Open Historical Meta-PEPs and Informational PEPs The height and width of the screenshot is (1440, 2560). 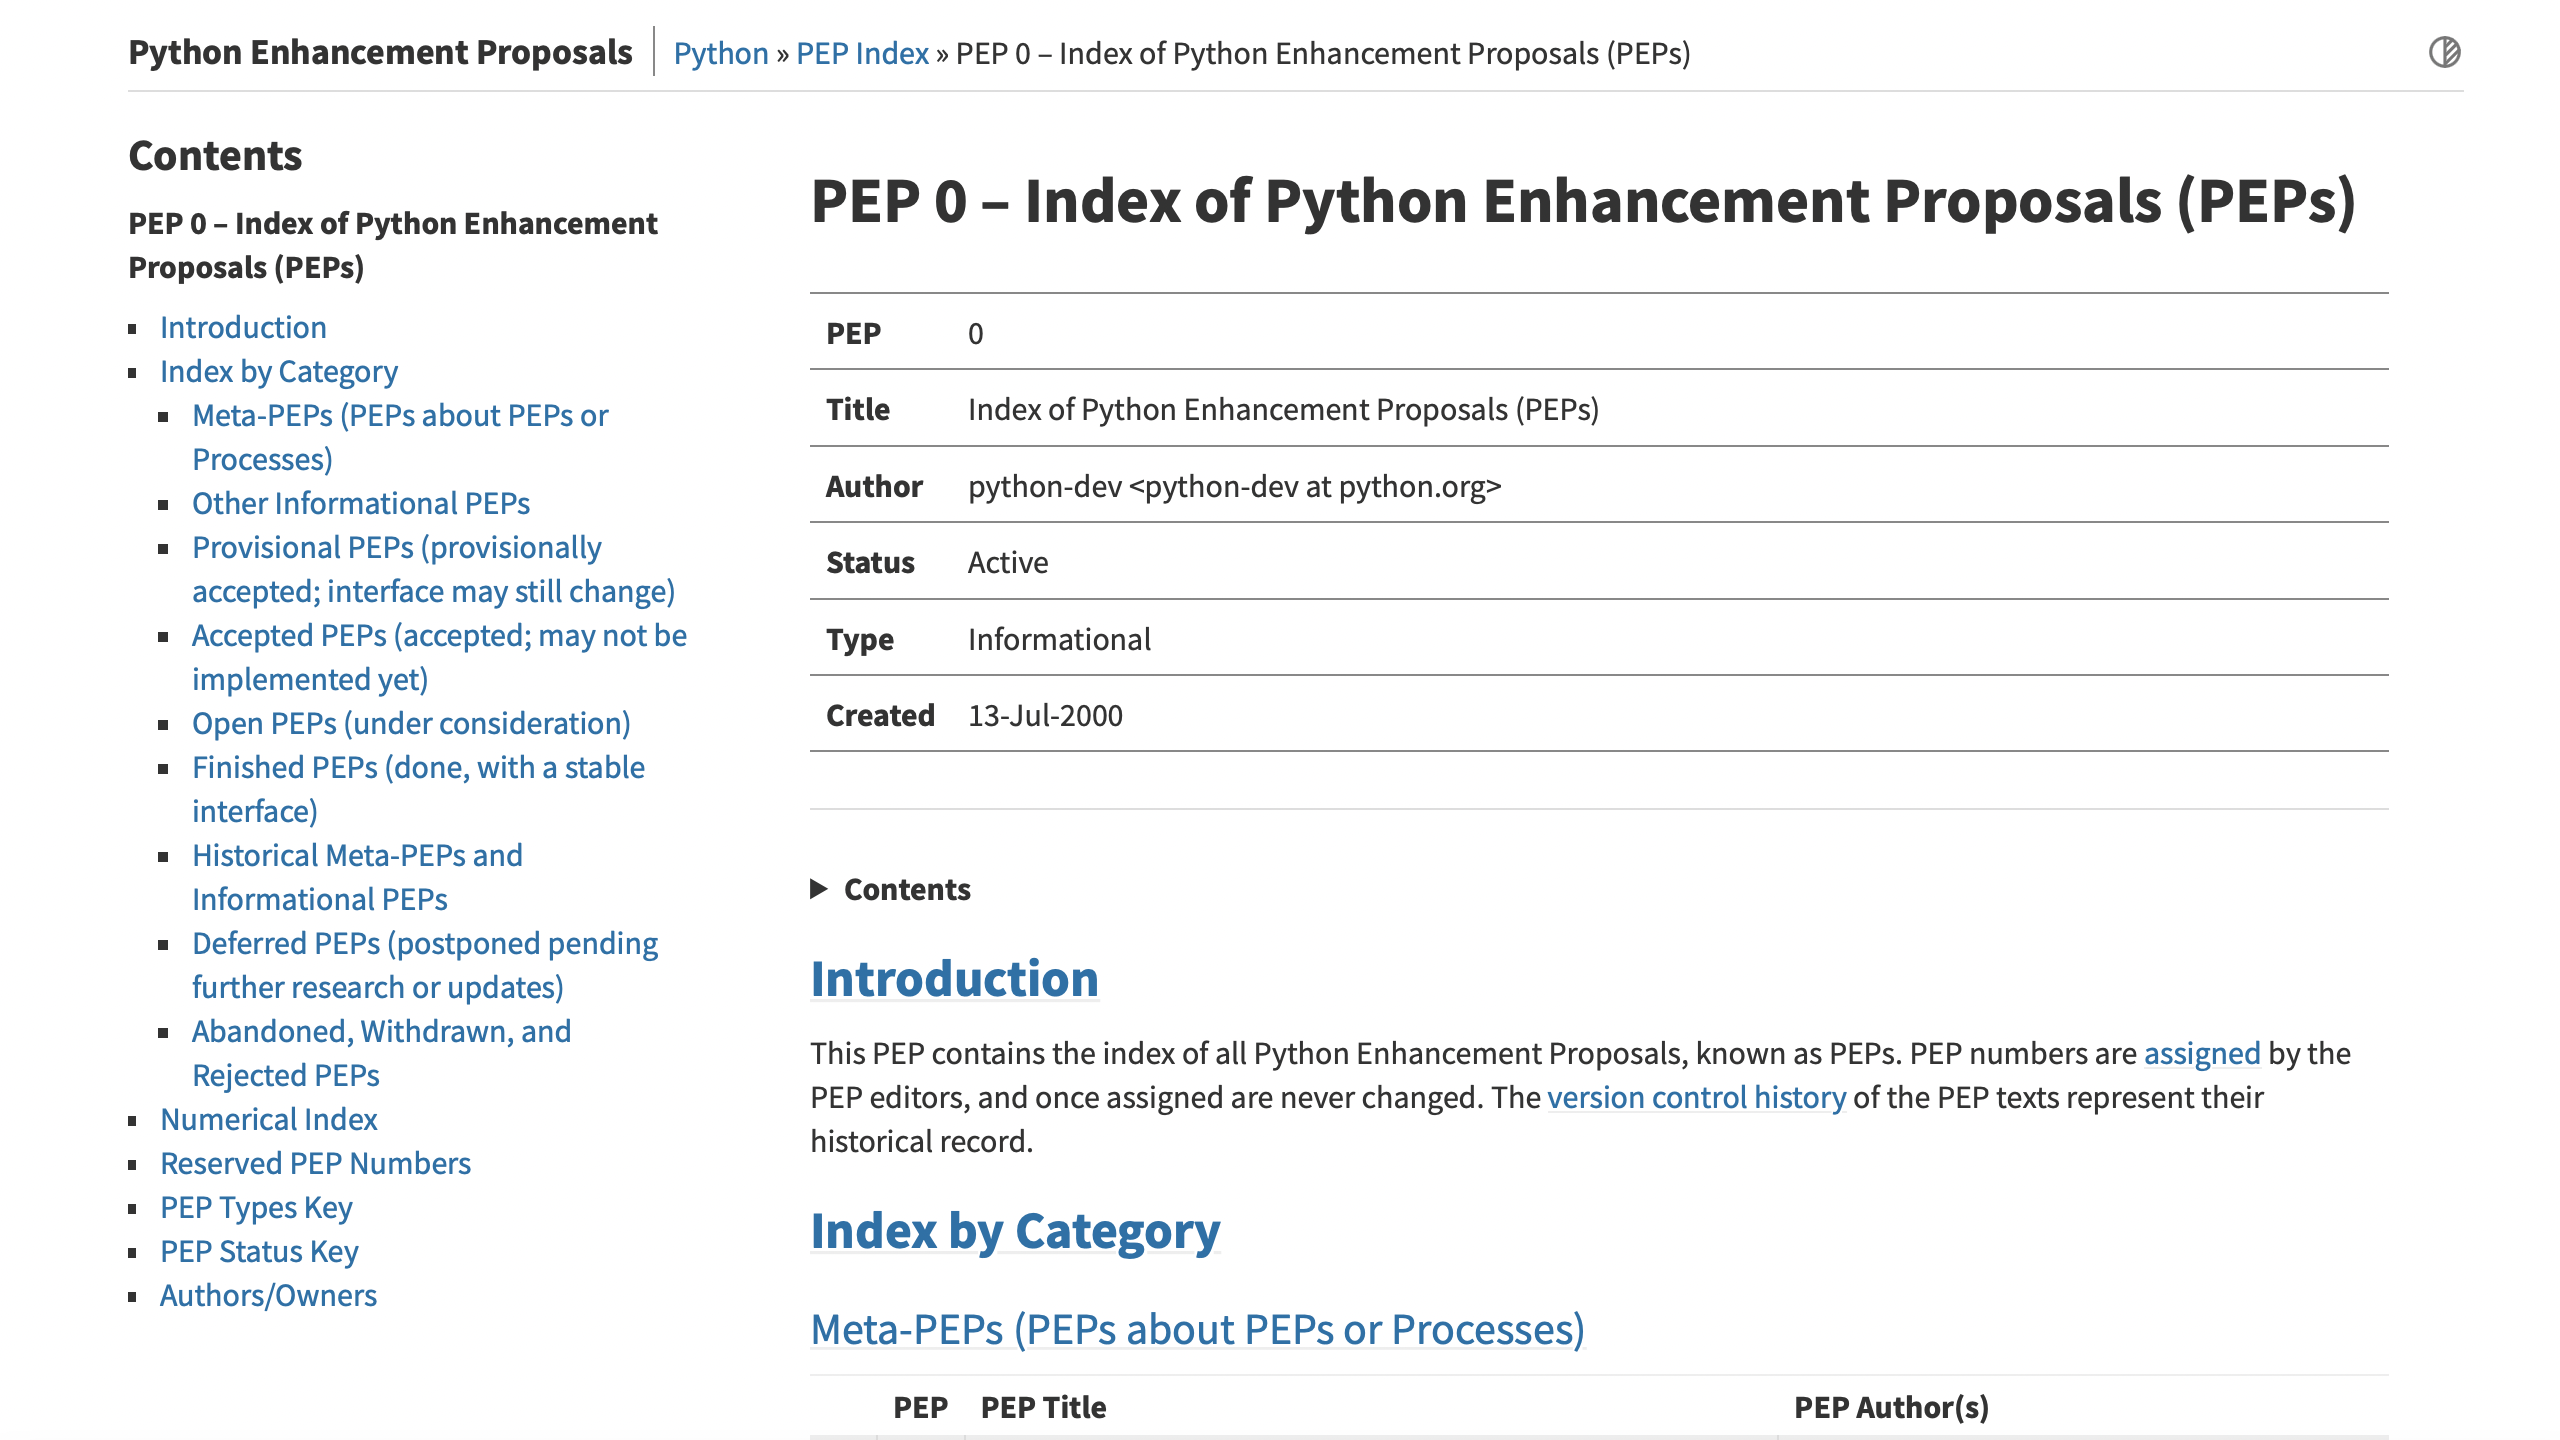point(357,877)
